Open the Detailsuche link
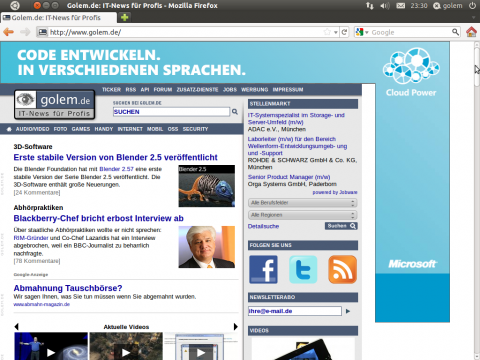This screenshot has width=480, height=360. pyautogui.click(x=263, y=226)
